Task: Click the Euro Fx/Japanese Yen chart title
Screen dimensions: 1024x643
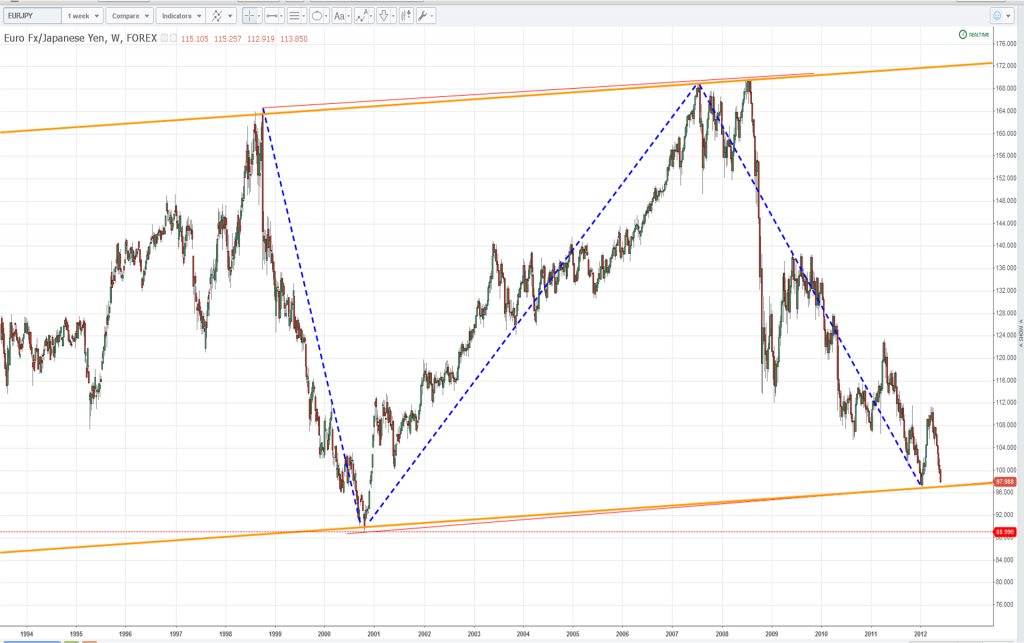Action: (x=80, y=38)
